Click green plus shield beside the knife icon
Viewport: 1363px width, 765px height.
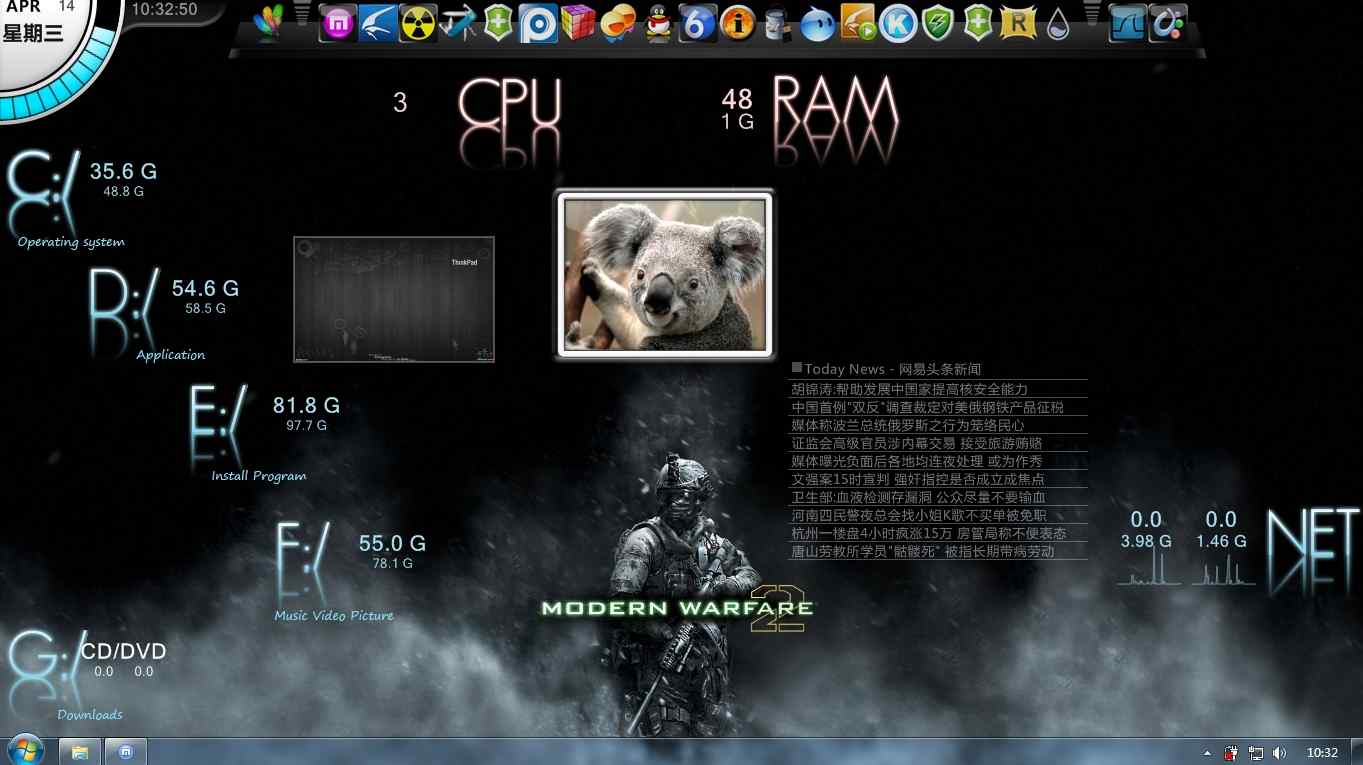[498, 23]
